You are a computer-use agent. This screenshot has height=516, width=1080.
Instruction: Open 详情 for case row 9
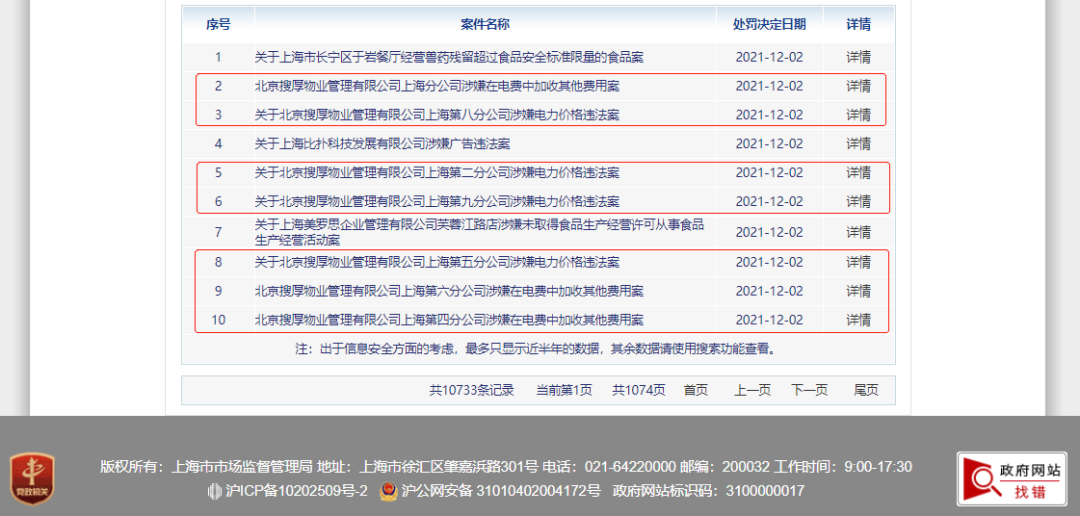coord(858,291)
